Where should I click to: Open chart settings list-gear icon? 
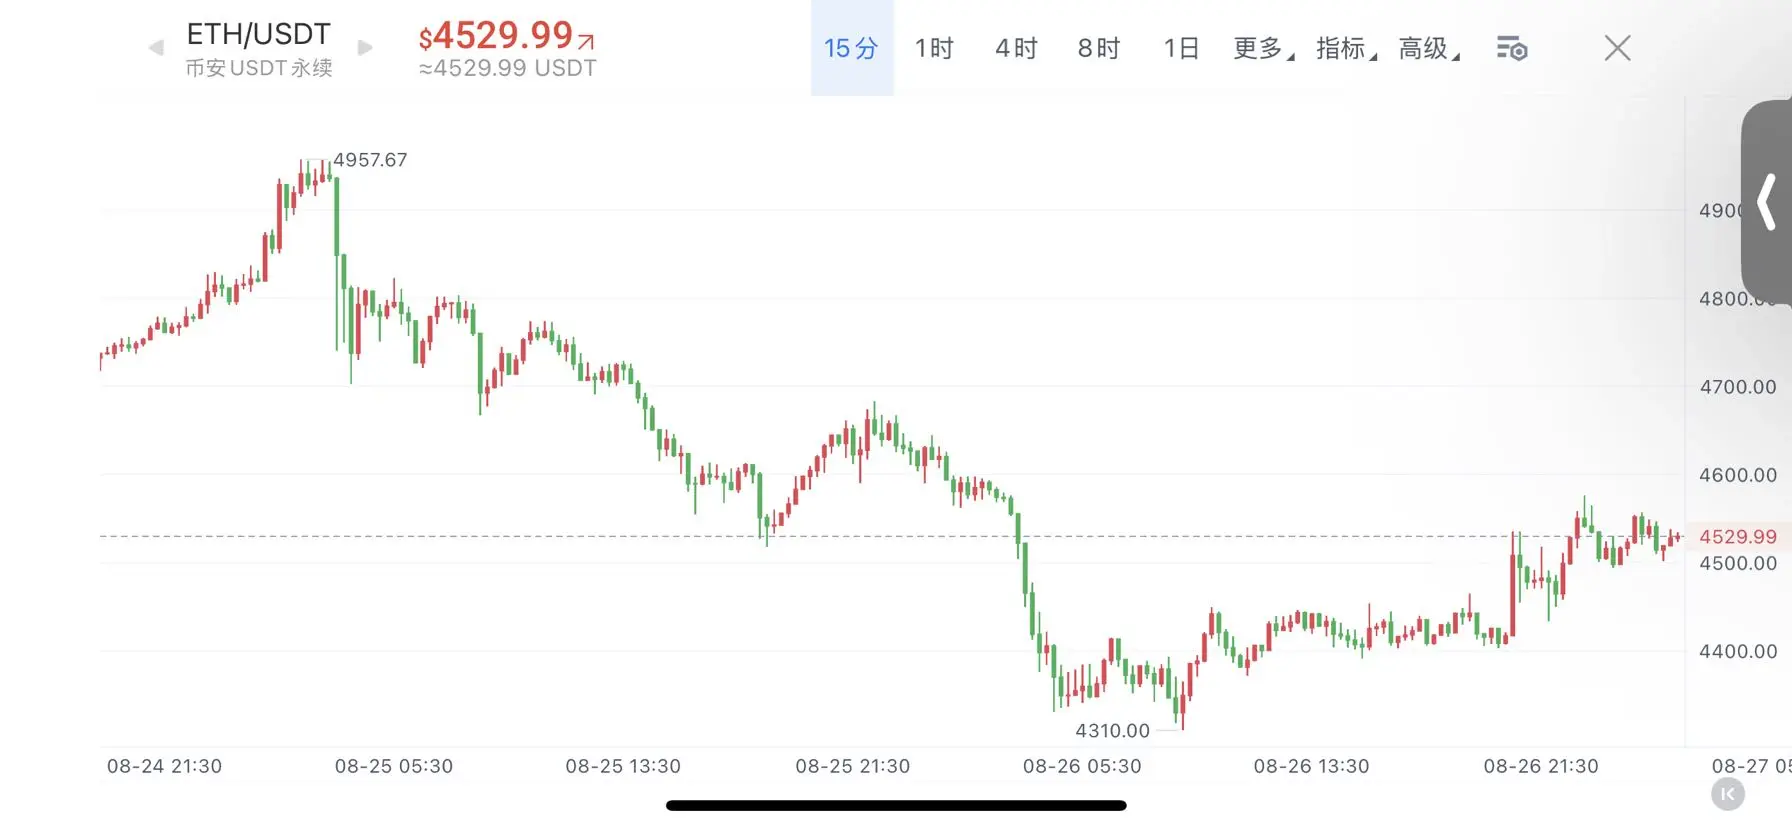tap(1511, 48)
